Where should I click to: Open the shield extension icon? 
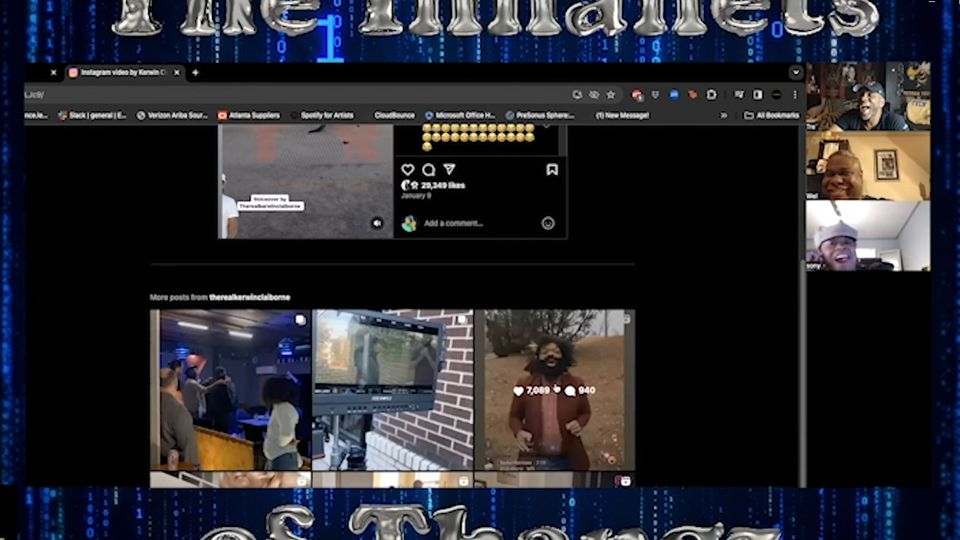[x=655, y=95]
